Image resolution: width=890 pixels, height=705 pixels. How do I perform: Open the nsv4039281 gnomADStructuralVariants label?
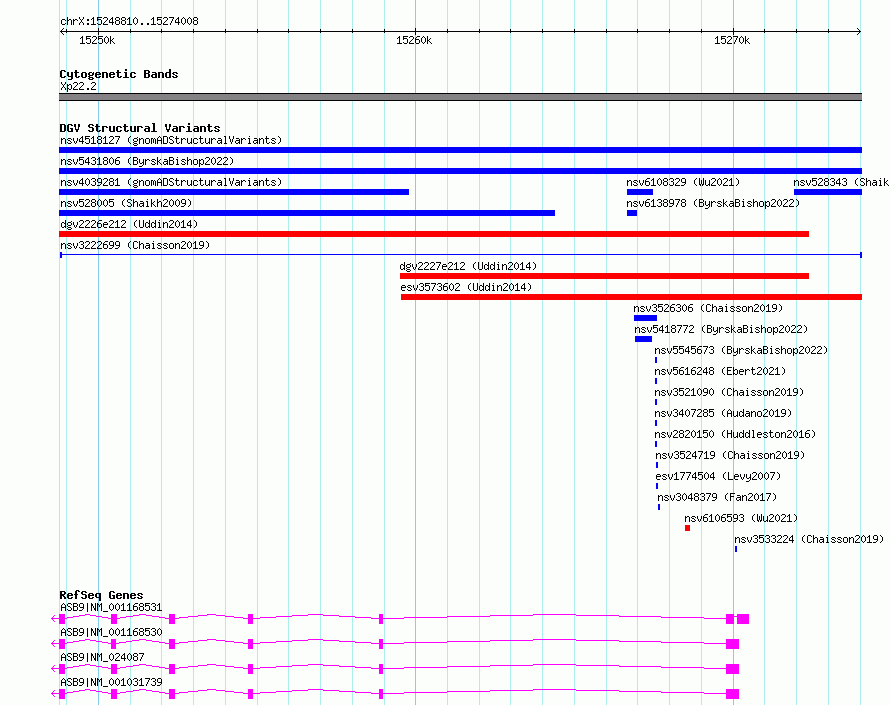click(x=171, y=182)
